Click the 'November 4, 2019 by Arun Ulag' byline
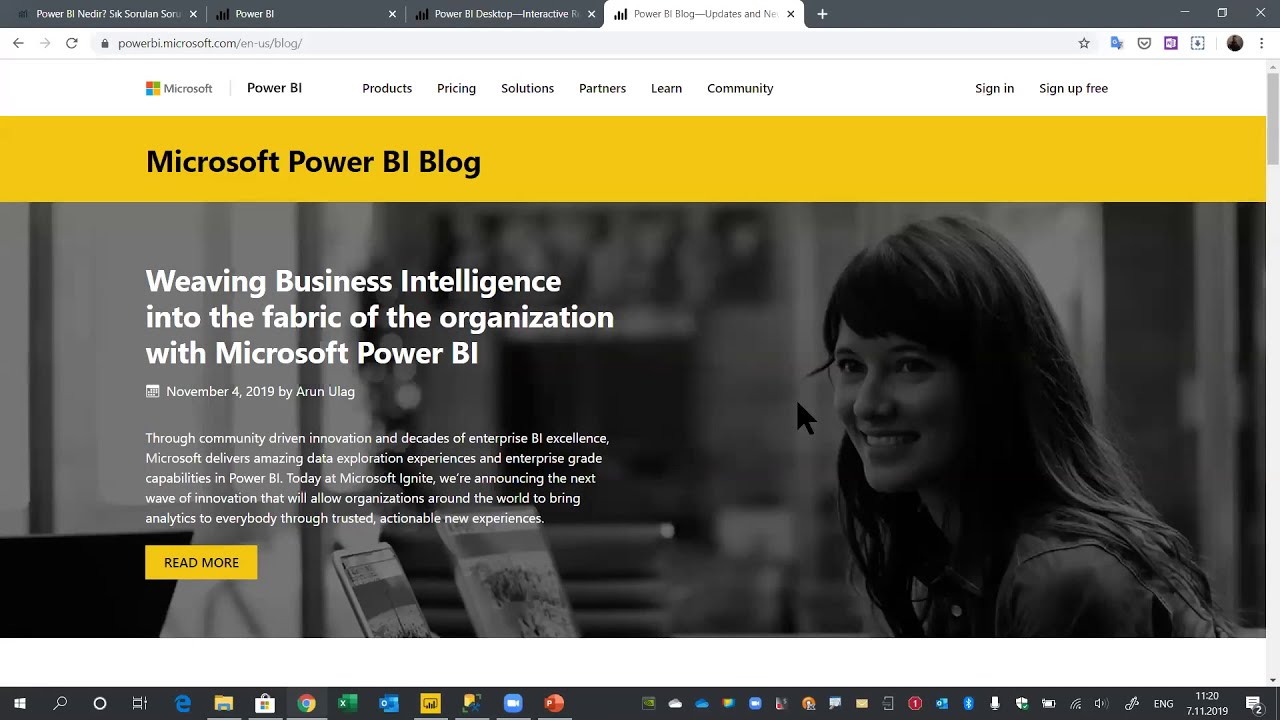 [260, 391]
